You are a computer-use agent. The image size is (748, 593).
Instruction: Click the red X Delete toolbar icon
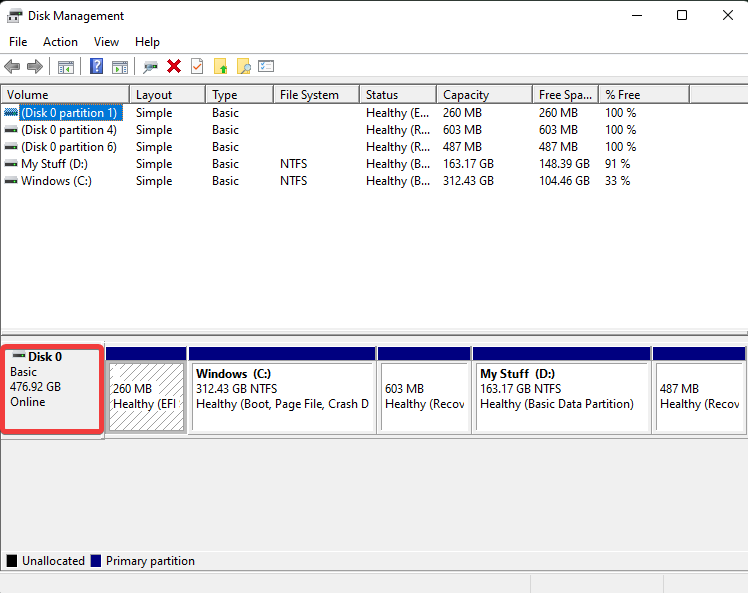coord(174,67)
